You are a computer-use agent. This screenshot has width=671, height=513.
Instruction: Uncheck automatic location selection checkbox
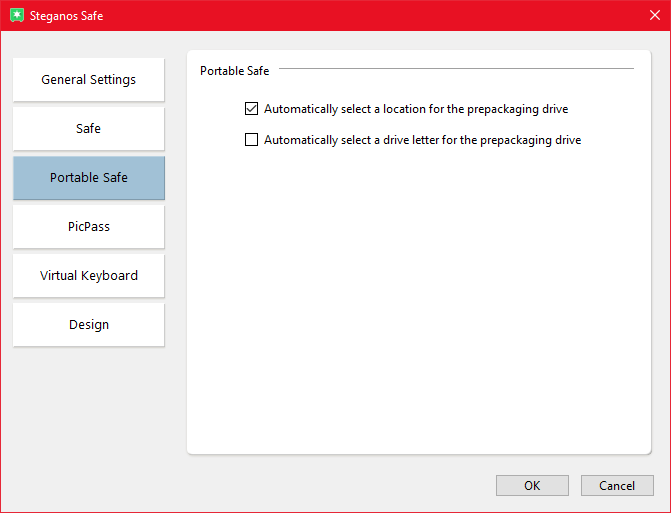(x=252, y=109)
